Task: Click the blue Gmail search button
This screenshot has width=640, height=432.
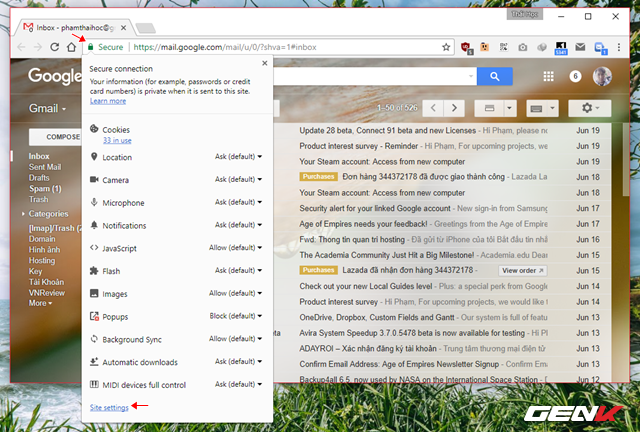Action: tap(495, 76)
